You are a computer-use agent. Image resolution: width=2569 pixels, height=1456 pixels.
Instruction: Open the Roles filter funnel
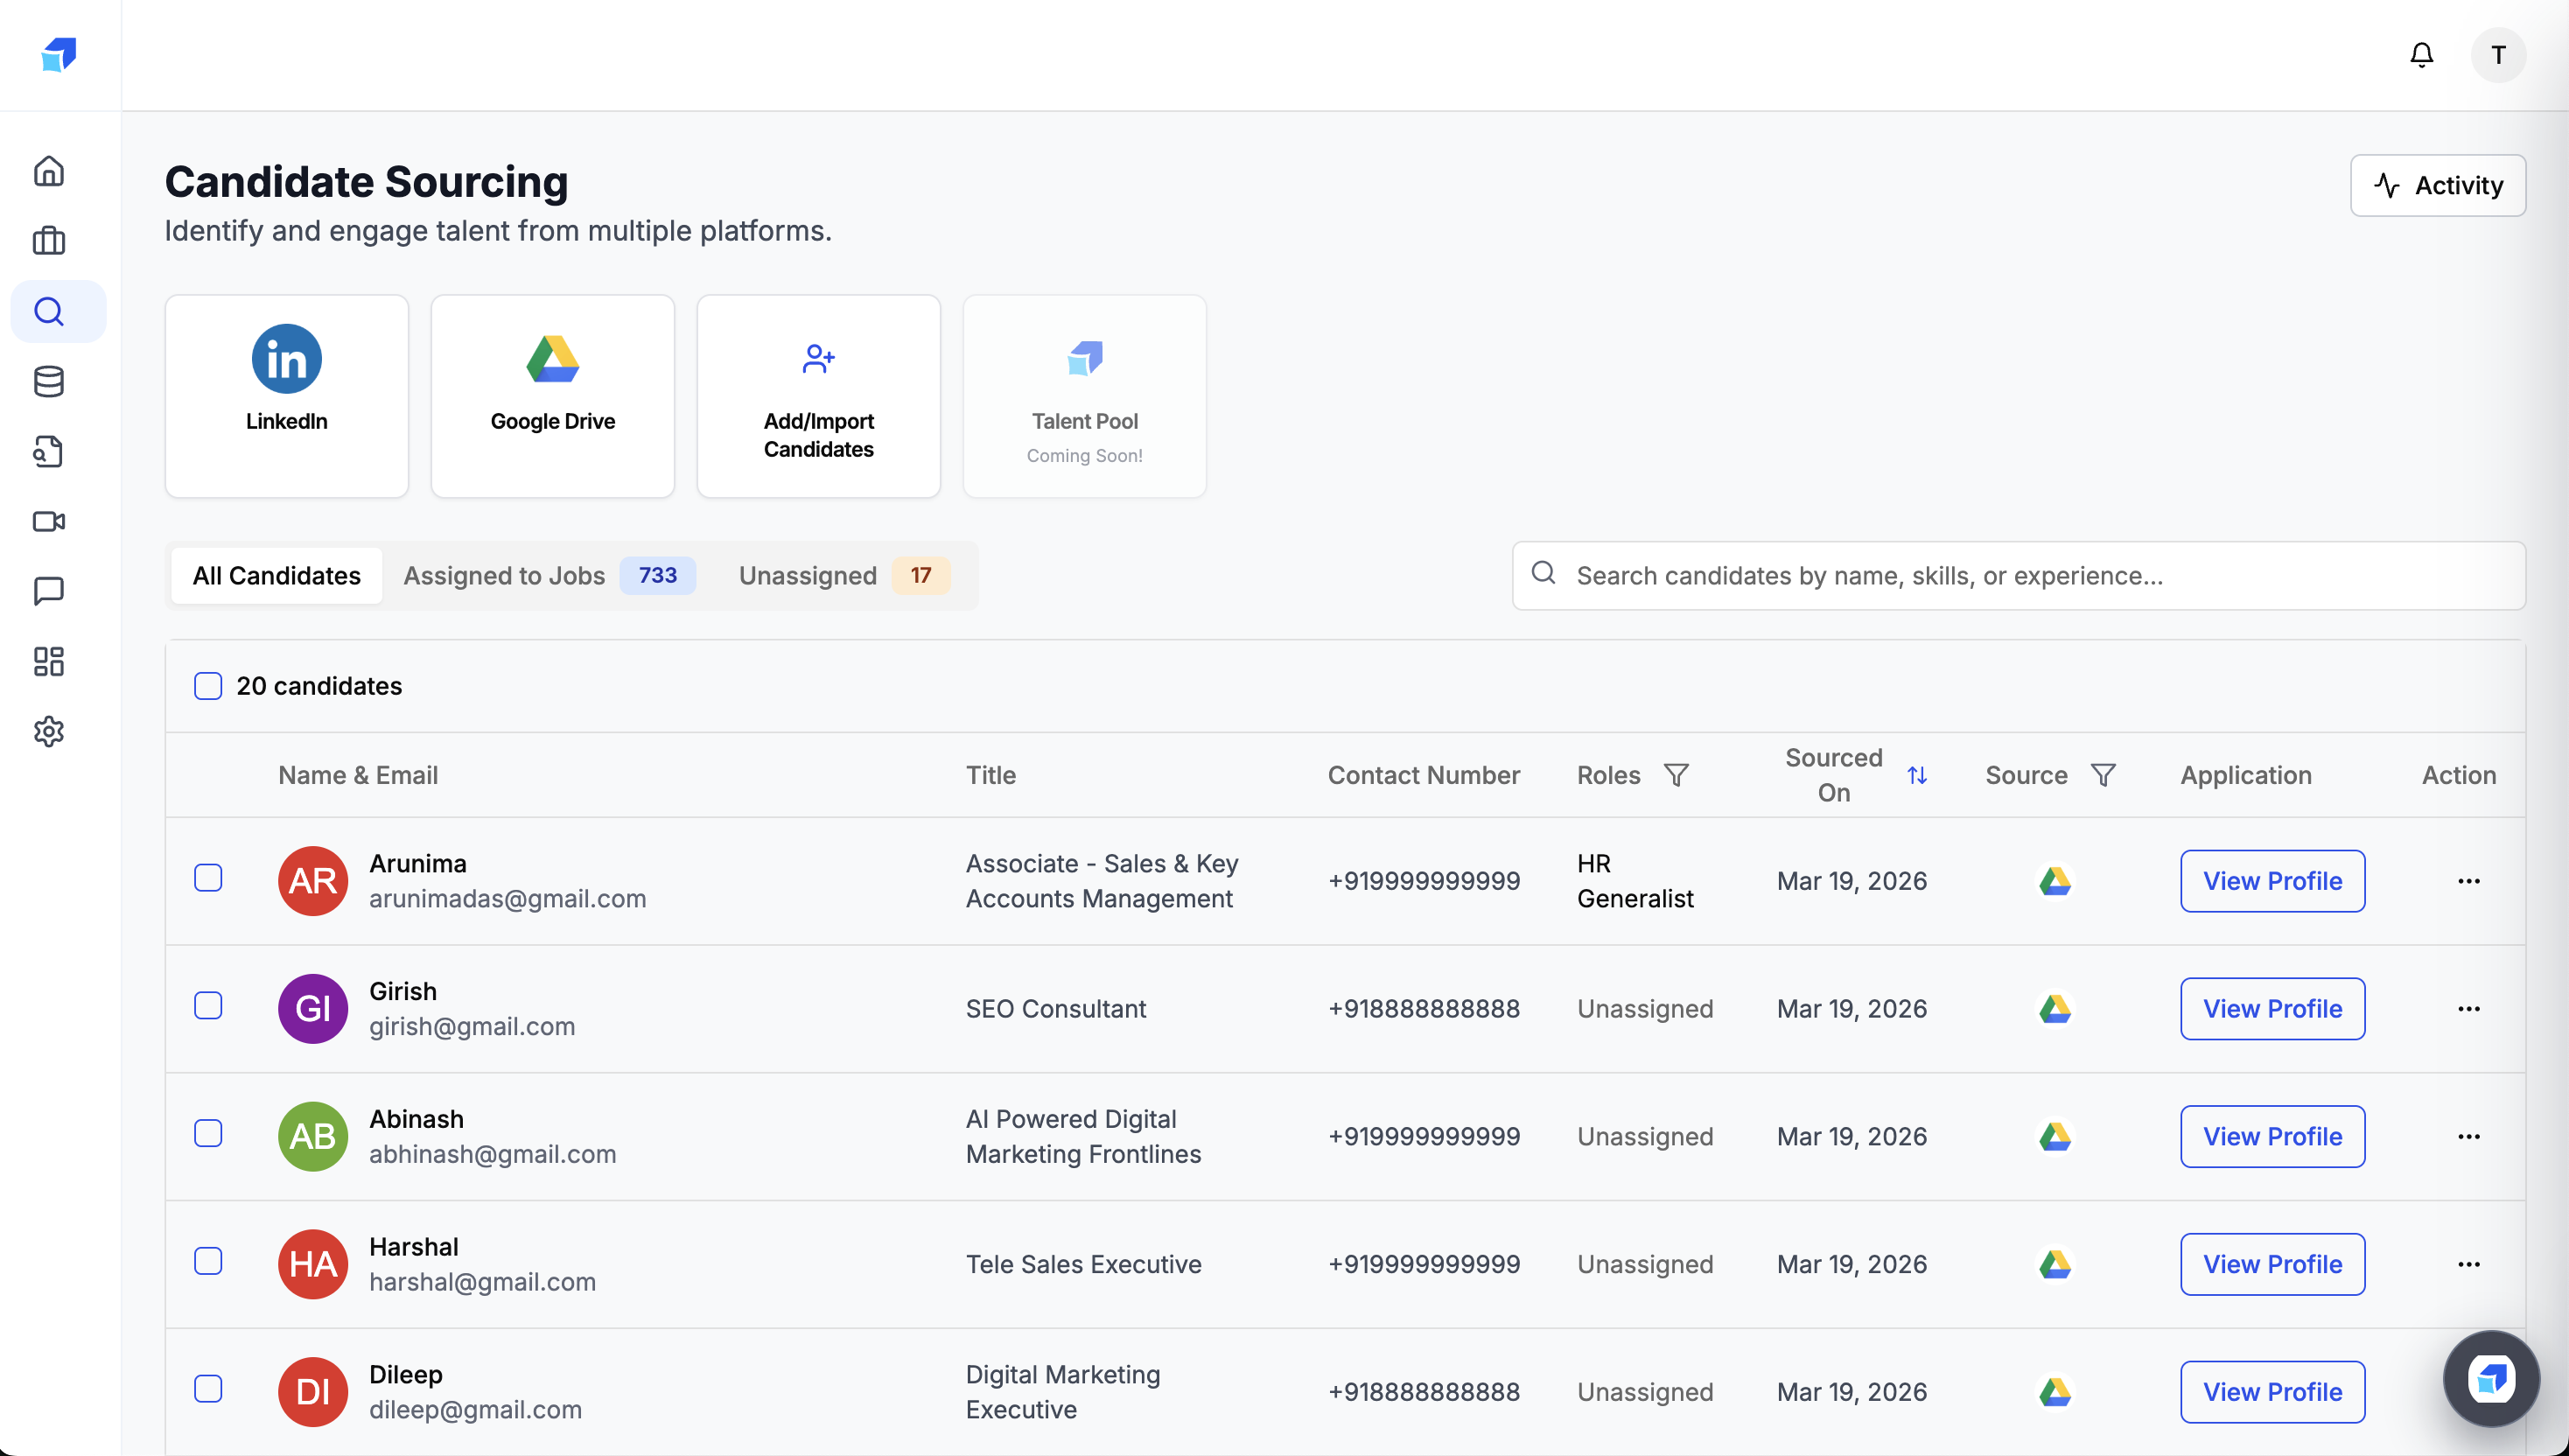coord(1677,775)
